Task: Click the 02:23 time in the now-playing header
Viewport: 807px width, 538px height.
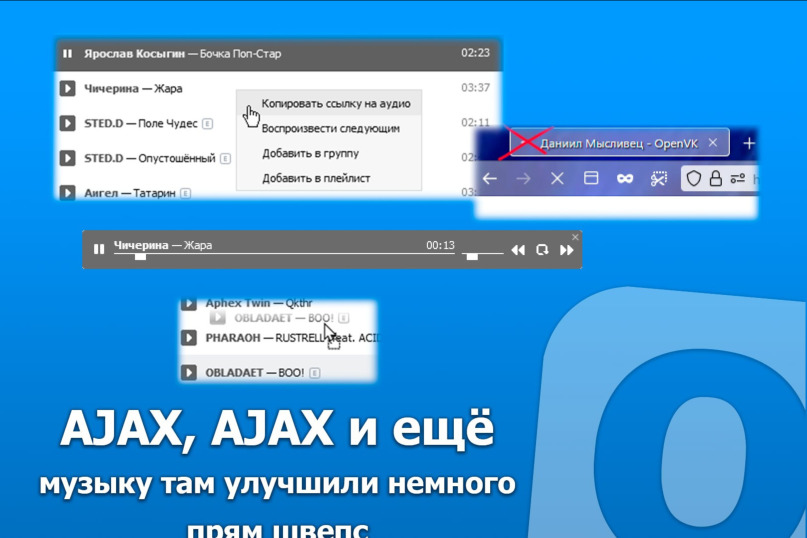Action: tap(475, 53)
